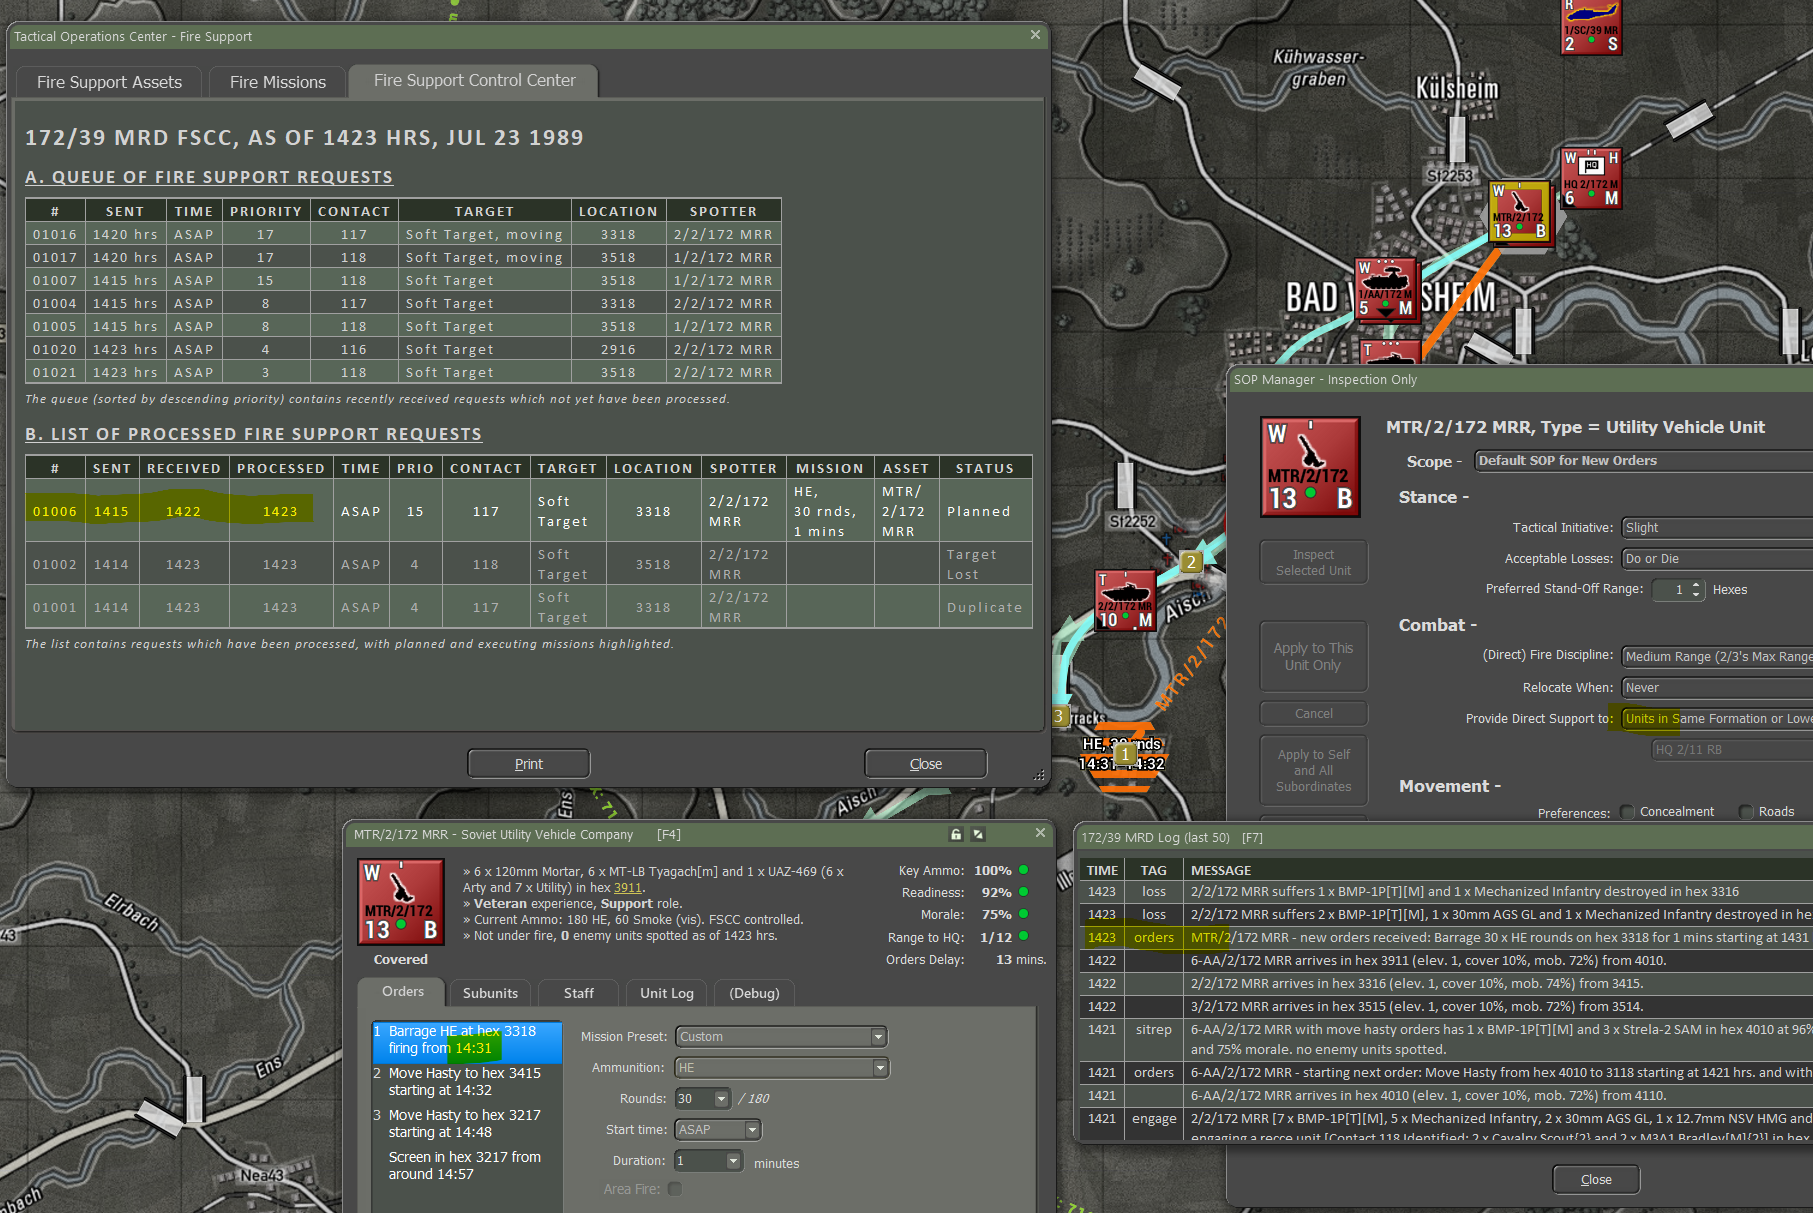The height and width of the screenshot is (1213, 1813).
Task: Open the Staff tab
Action: [578, 993]
